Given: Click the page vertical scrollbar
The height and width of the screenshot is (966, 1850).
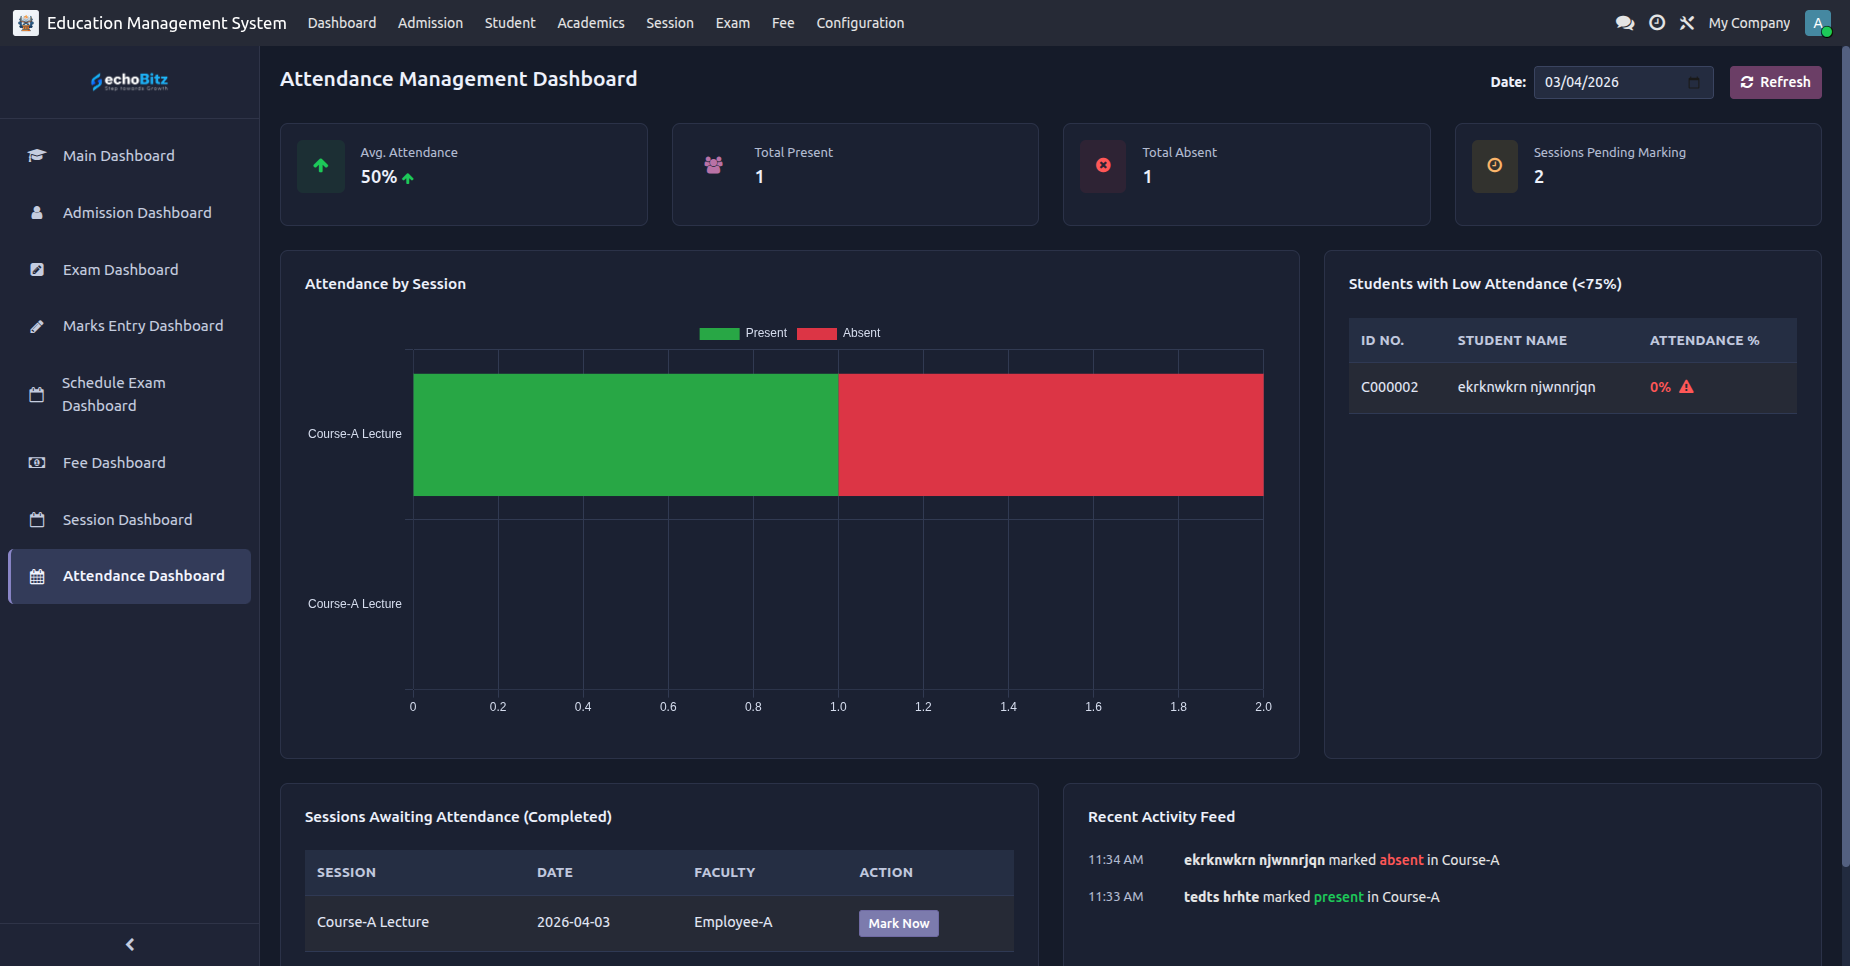Looking at the screenshot, I should 1845,455.
